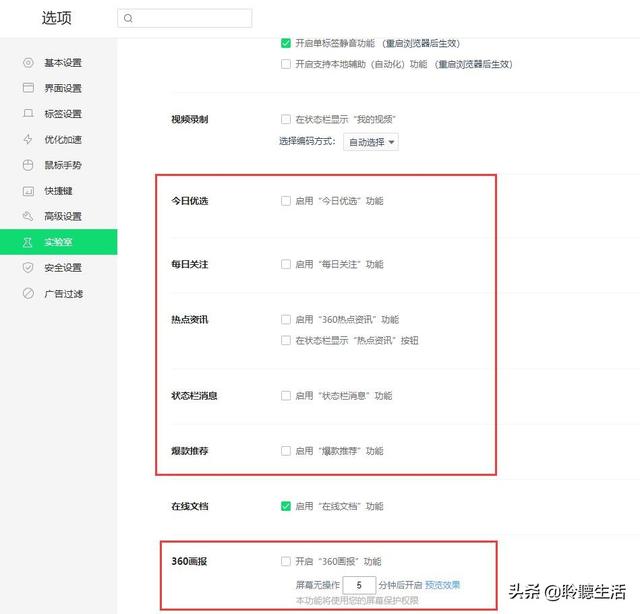Open 选择编码方式 自动选择 dropdown
Viewport: 640px width, 614px height.
pos(371,142)
